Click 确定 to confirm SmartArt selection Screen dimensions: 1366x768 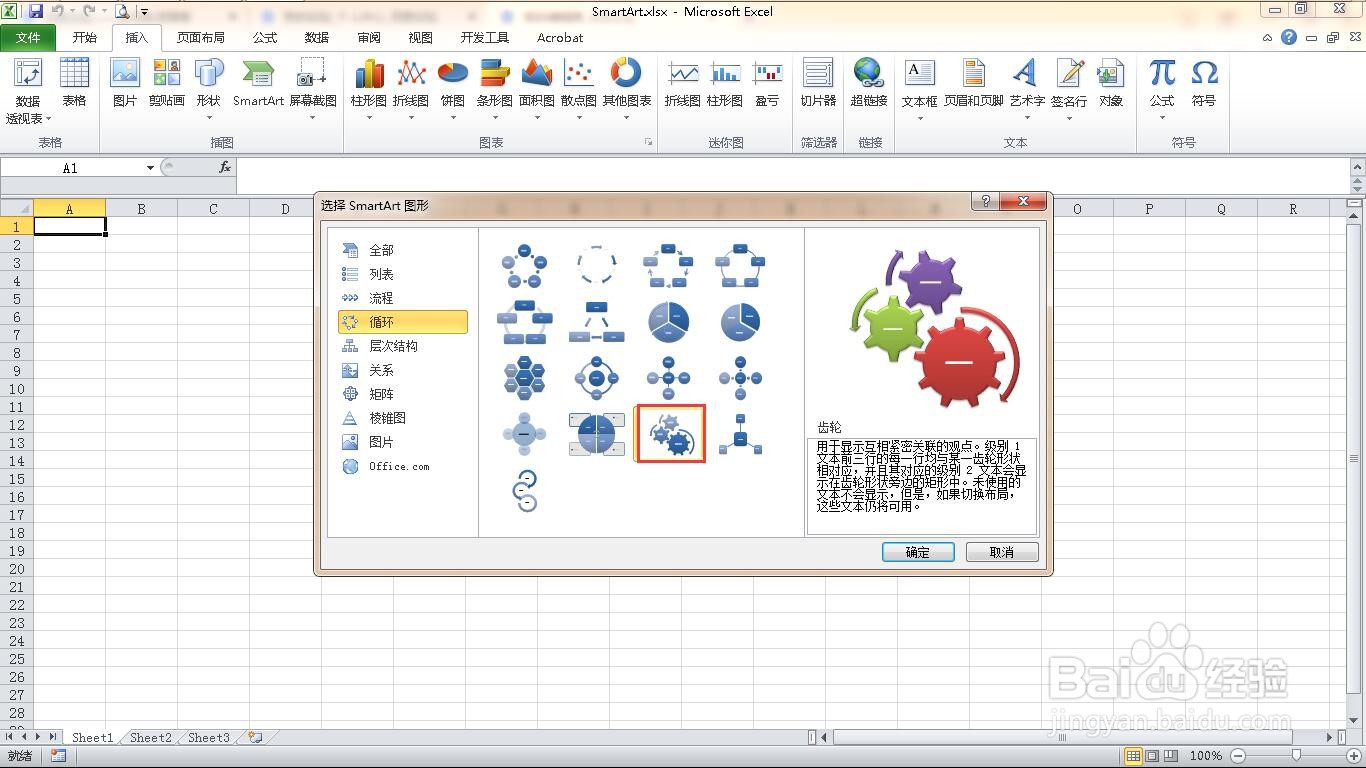(918, 552)
